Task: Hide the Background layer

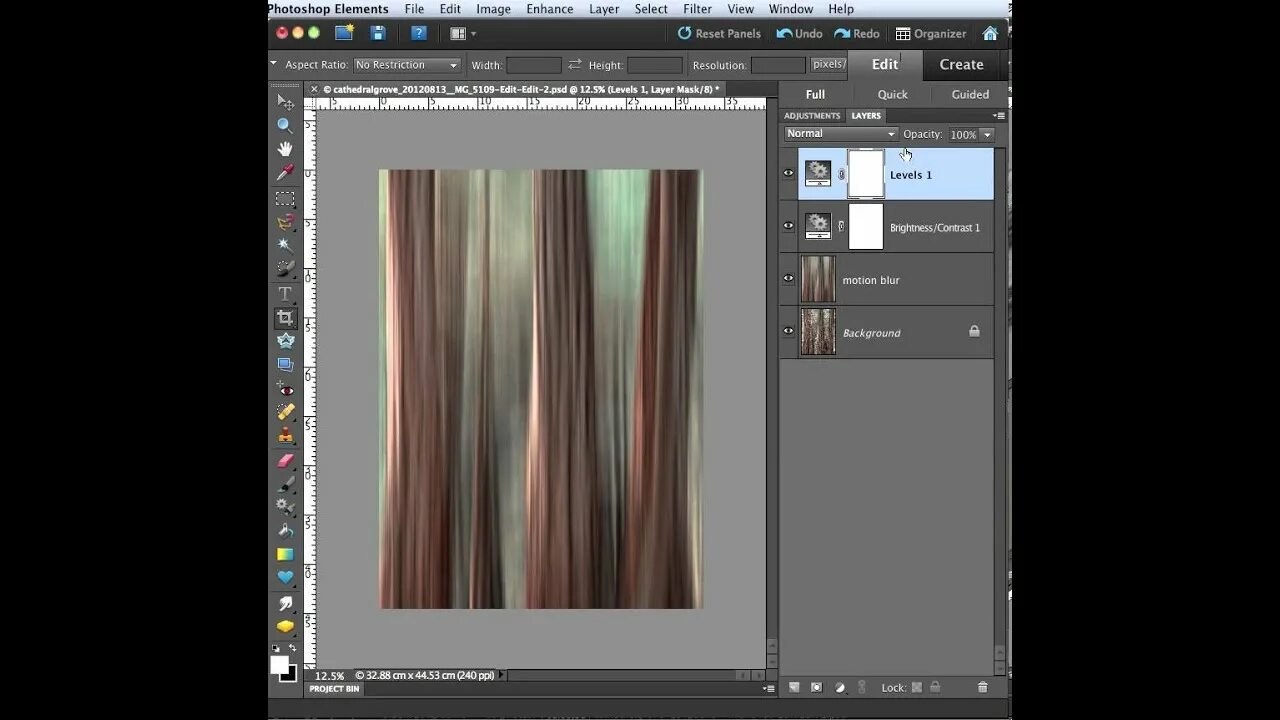Action: pyautogui.click(x=788, y=332)
